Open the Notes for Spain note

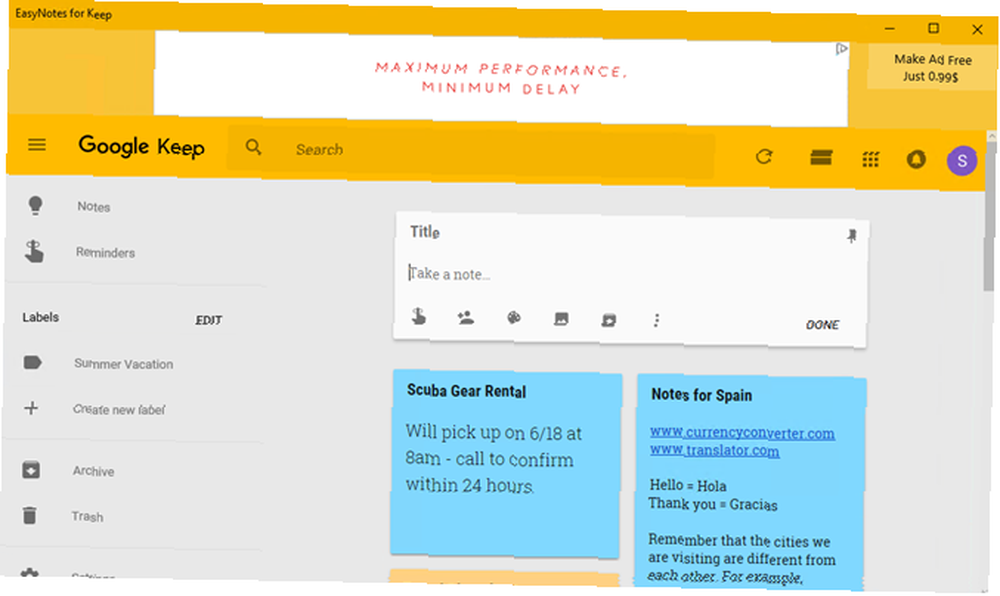tap(750, 483)
